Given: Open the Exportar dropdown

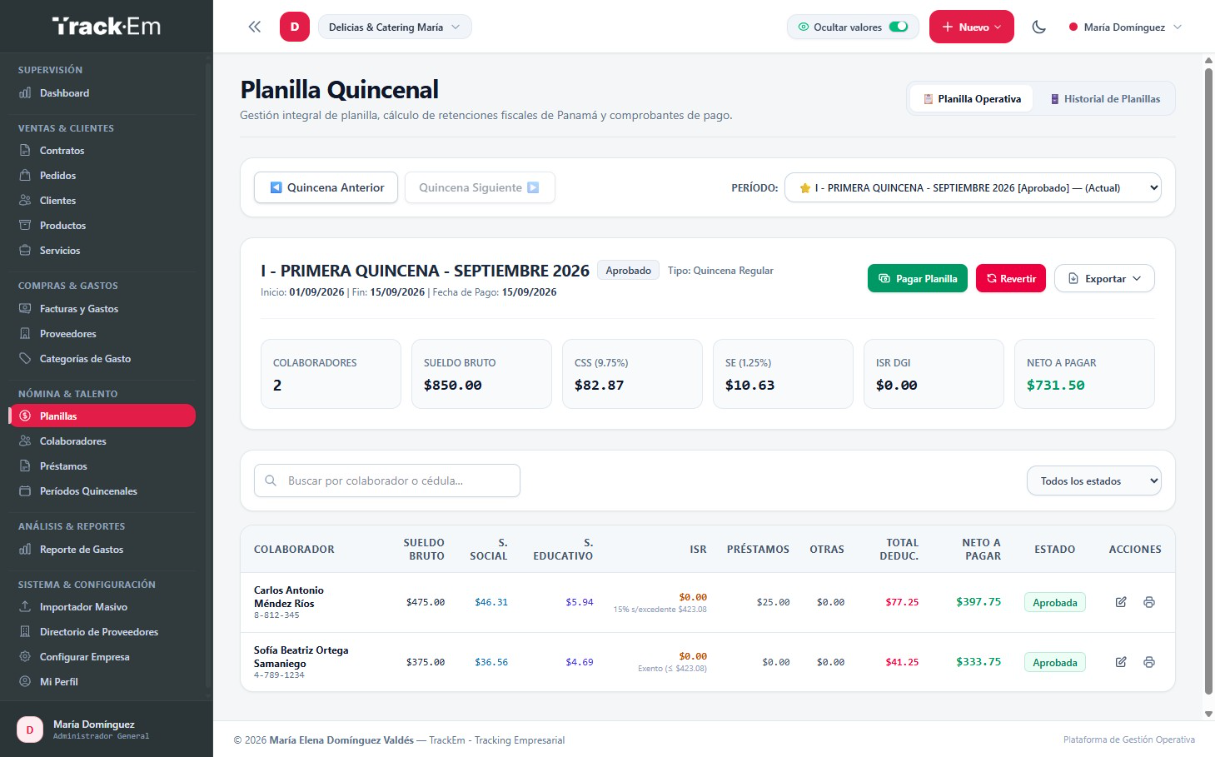Looking at the screenshot, I should coord(1104,278).
